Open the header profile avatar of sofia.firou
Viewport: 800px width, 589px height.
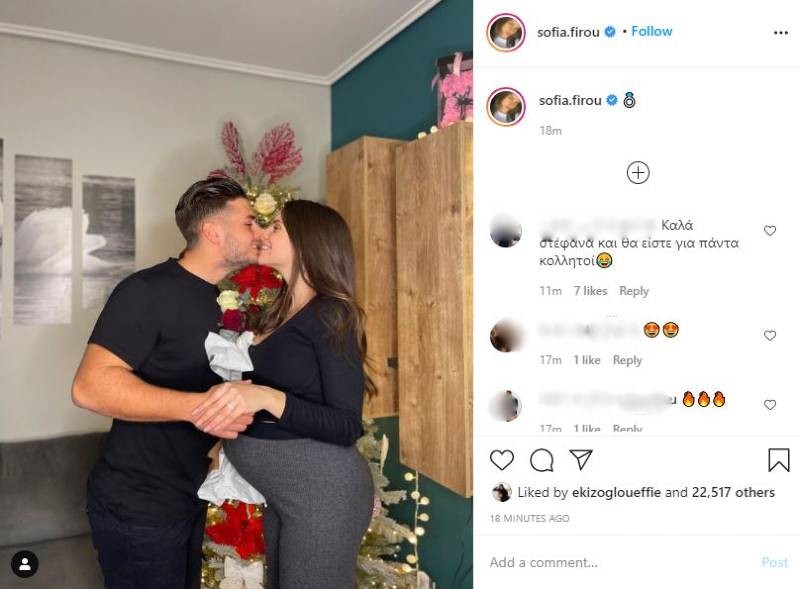506,33
